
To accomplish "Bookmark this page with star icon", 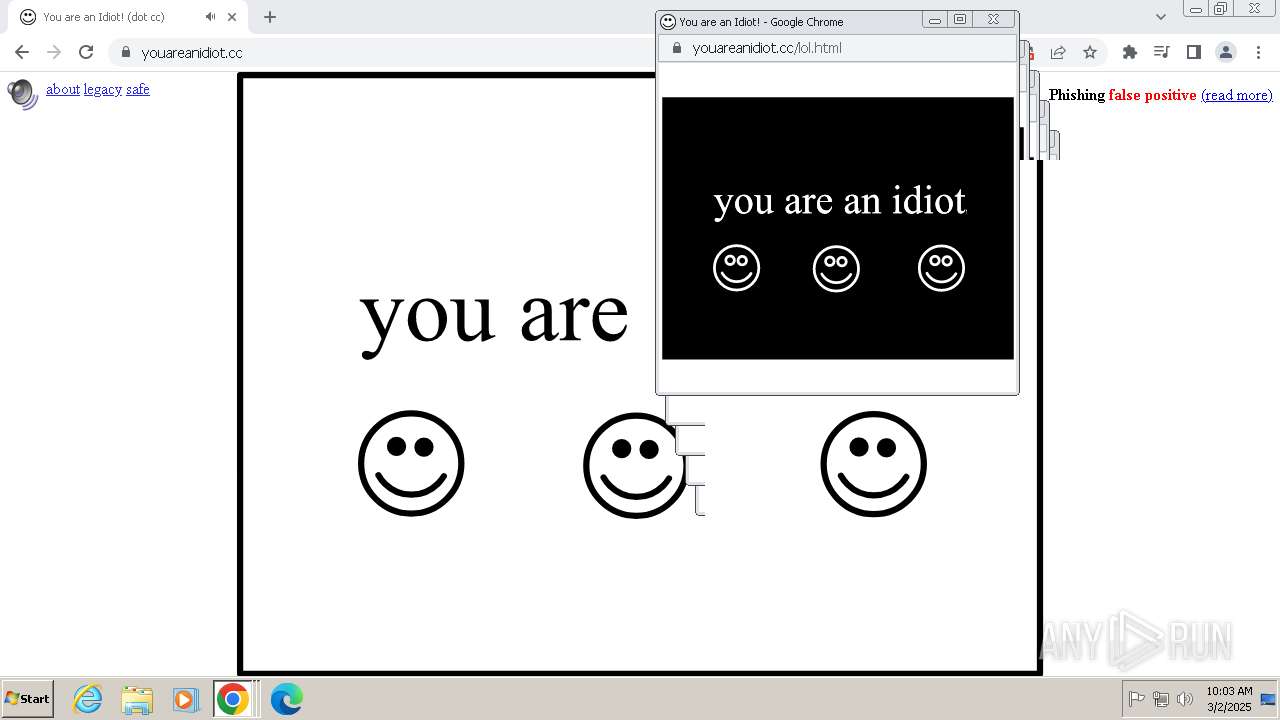I will (x=1090, y=52).
